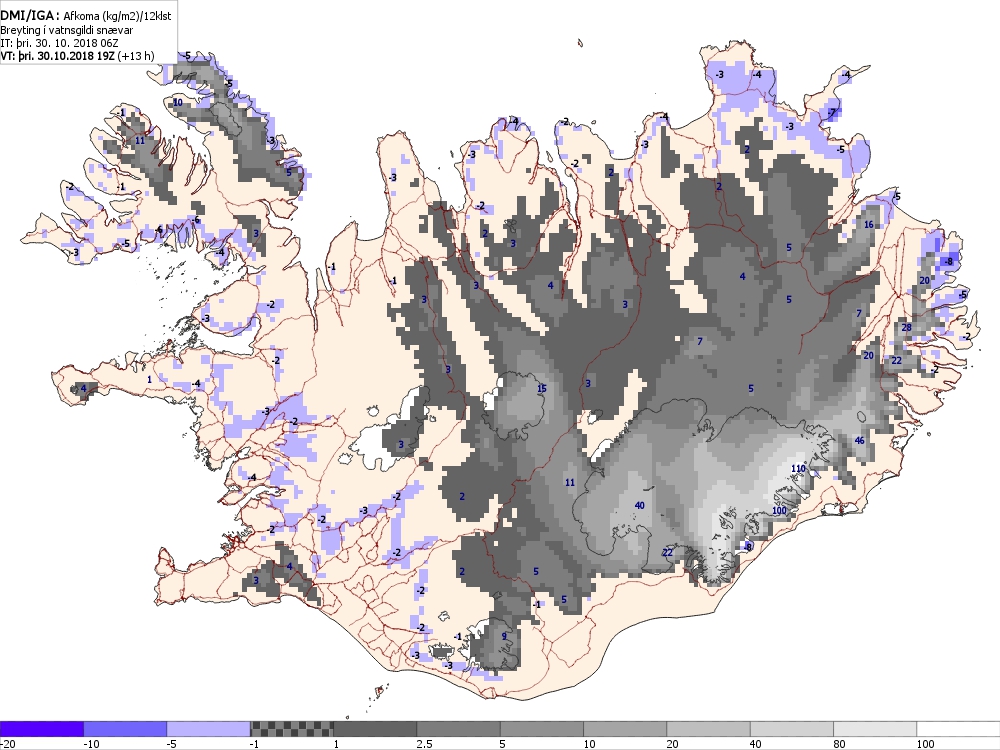The height and width of the screenshot is (750, 1000).
Task: Click the '110' value on the southeast glacier
Action: [x=798, y=468]
